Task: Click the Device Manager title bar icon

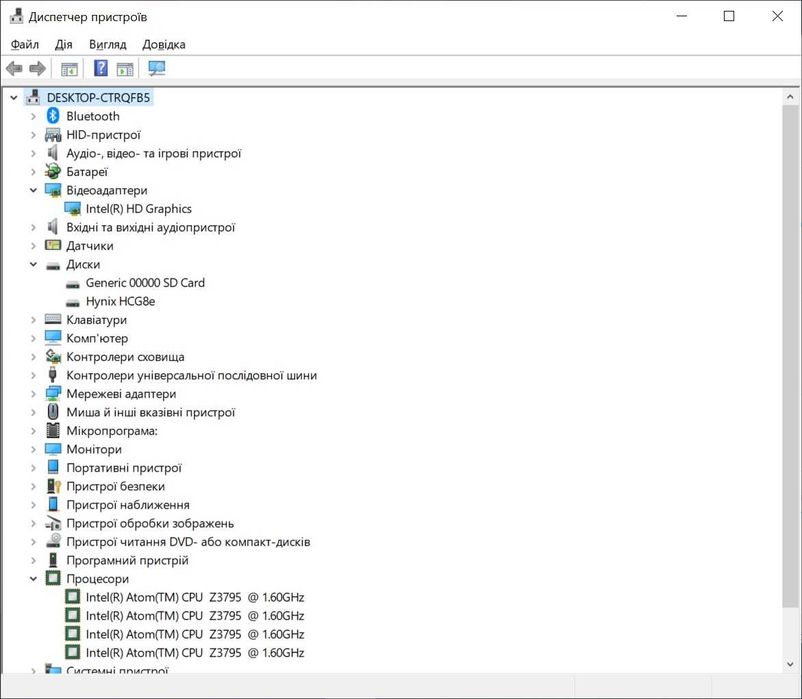Action: pyautogui.click(x=16, y=16)
